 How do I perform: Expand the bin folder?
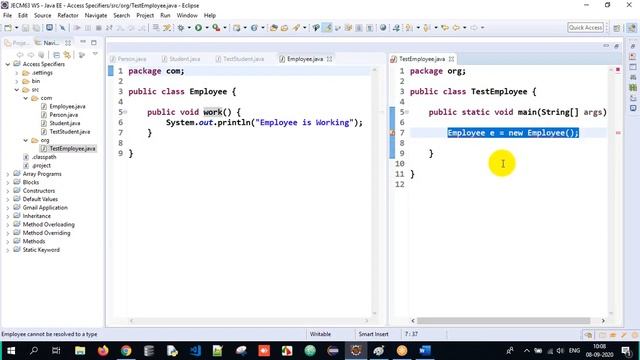17,81
